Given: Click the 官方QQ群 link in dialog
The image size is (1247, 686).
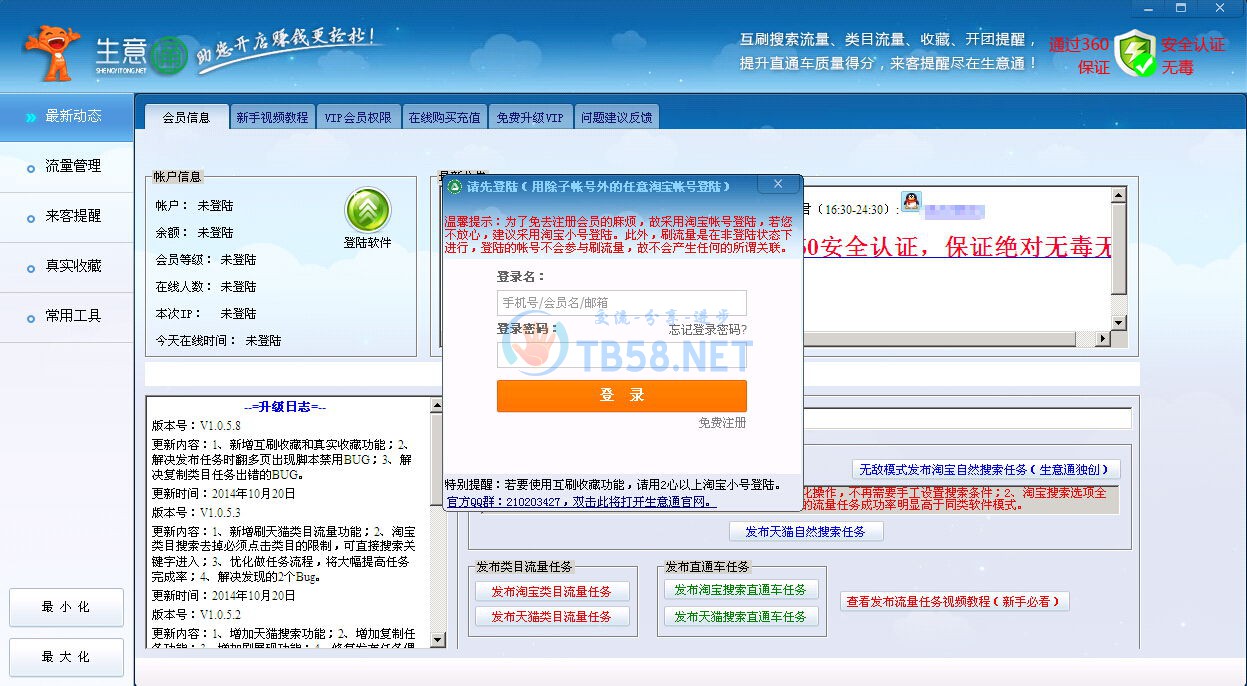Looking at the screenshot, I should [x=581, y=502].
